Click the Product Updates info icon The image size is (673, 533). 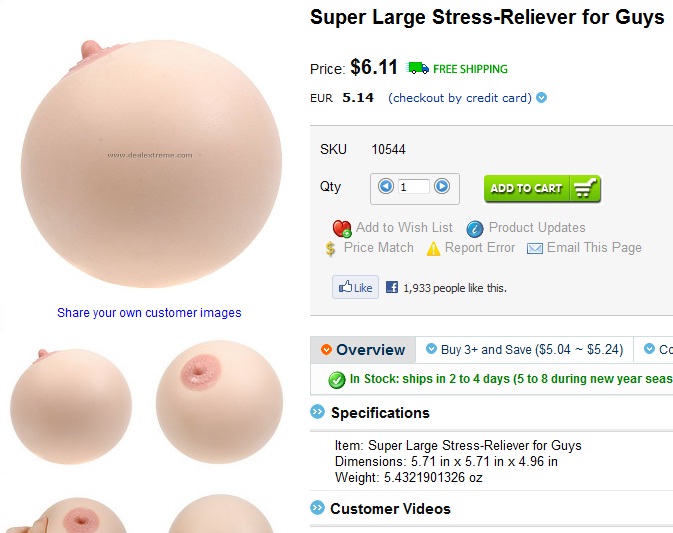[475, 229]
